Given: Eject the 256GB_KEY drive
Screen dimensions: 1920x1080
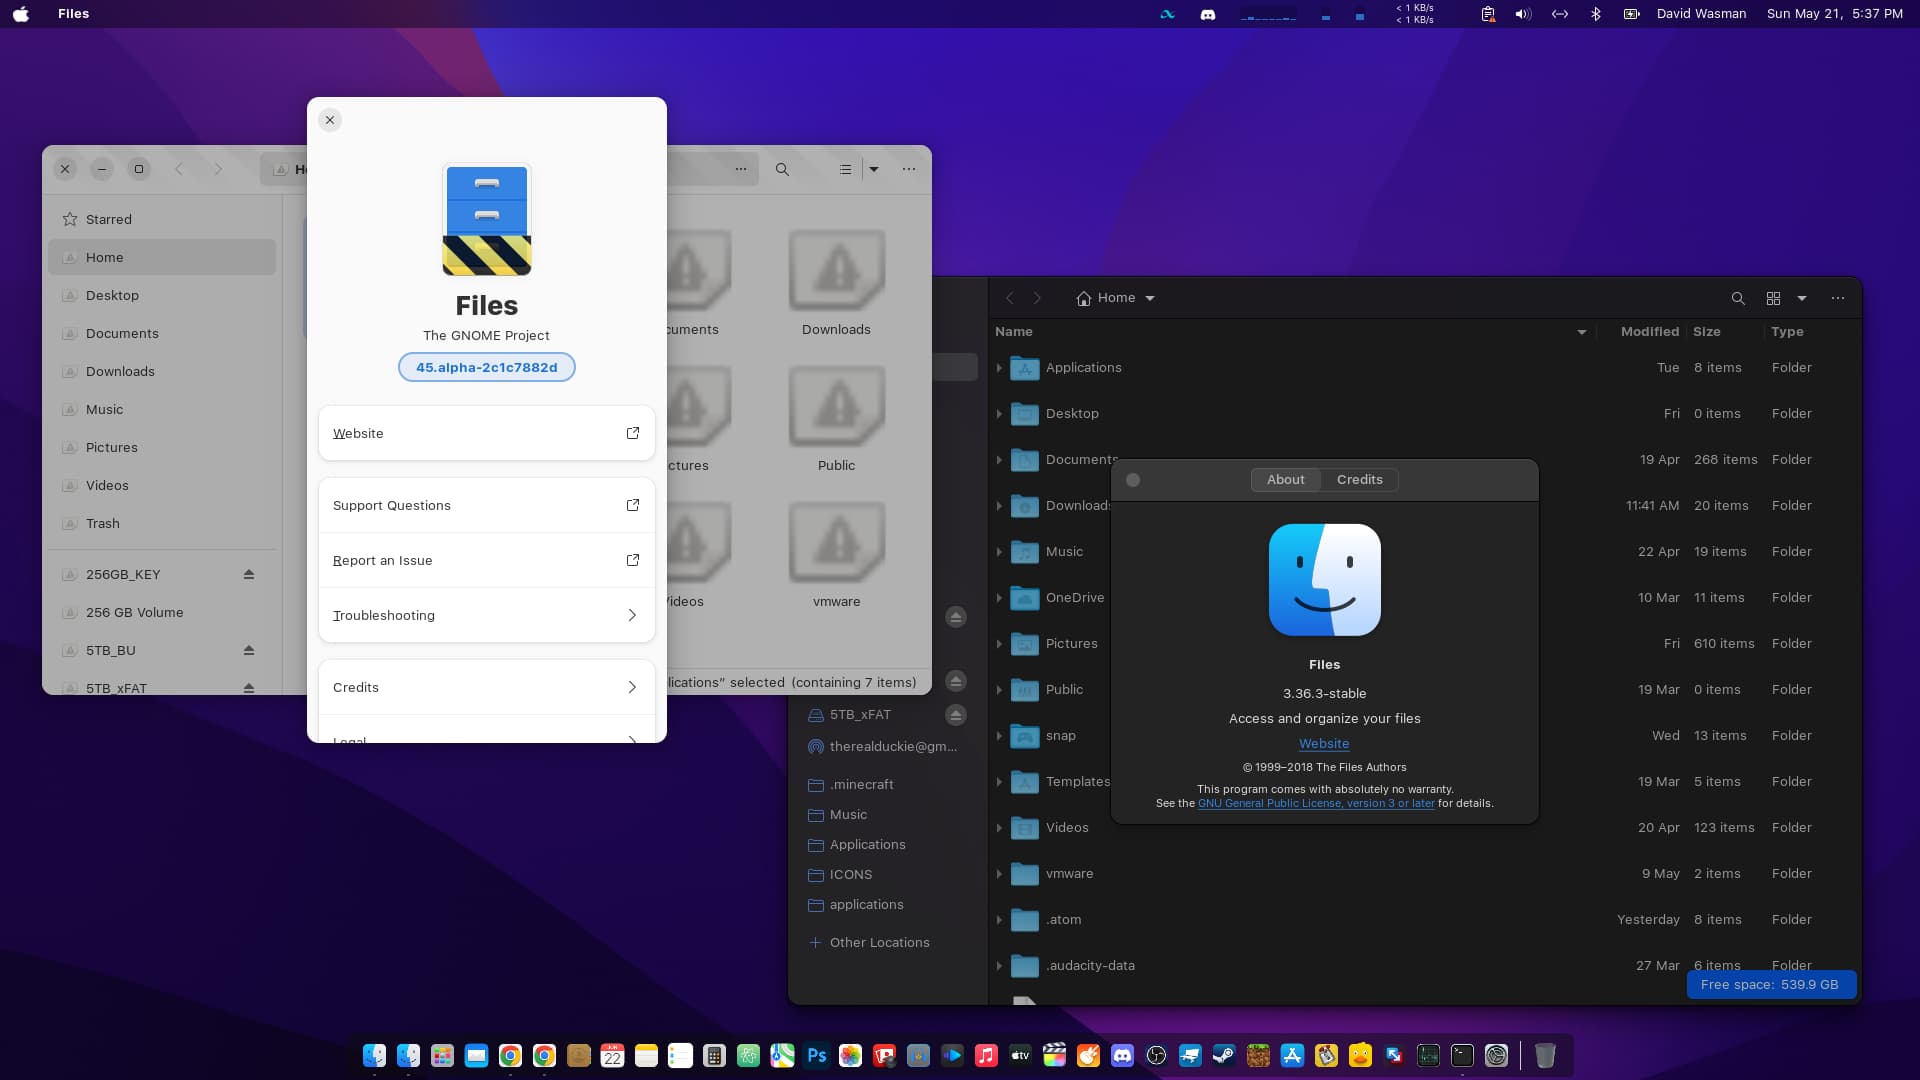Looking at the screenshot, I should click(x=249, y=574).
